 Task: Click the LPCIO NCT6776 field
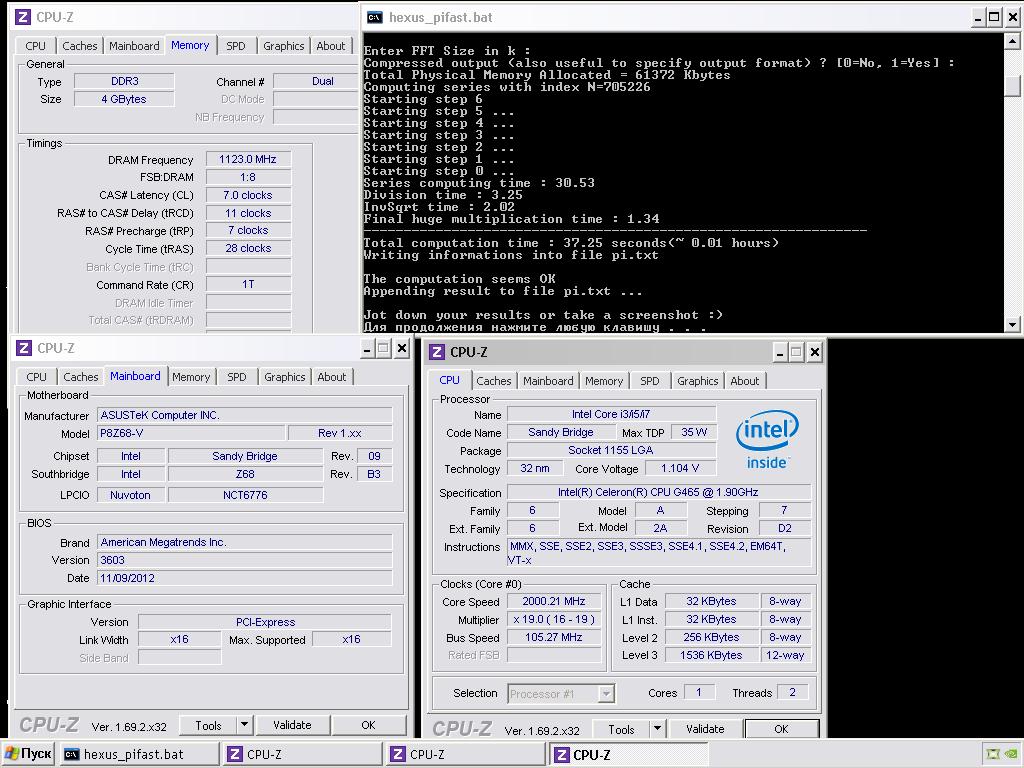(245, 495)
